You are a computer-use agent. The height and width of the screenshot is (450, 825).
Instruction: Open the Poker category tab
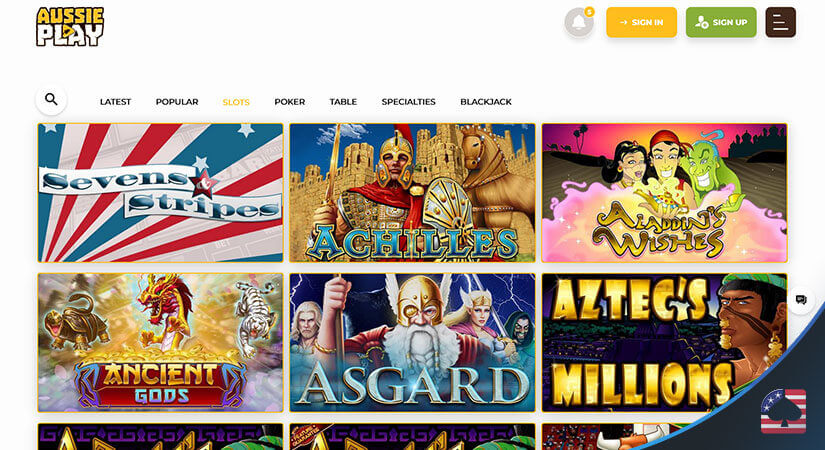tap(289, 102)
